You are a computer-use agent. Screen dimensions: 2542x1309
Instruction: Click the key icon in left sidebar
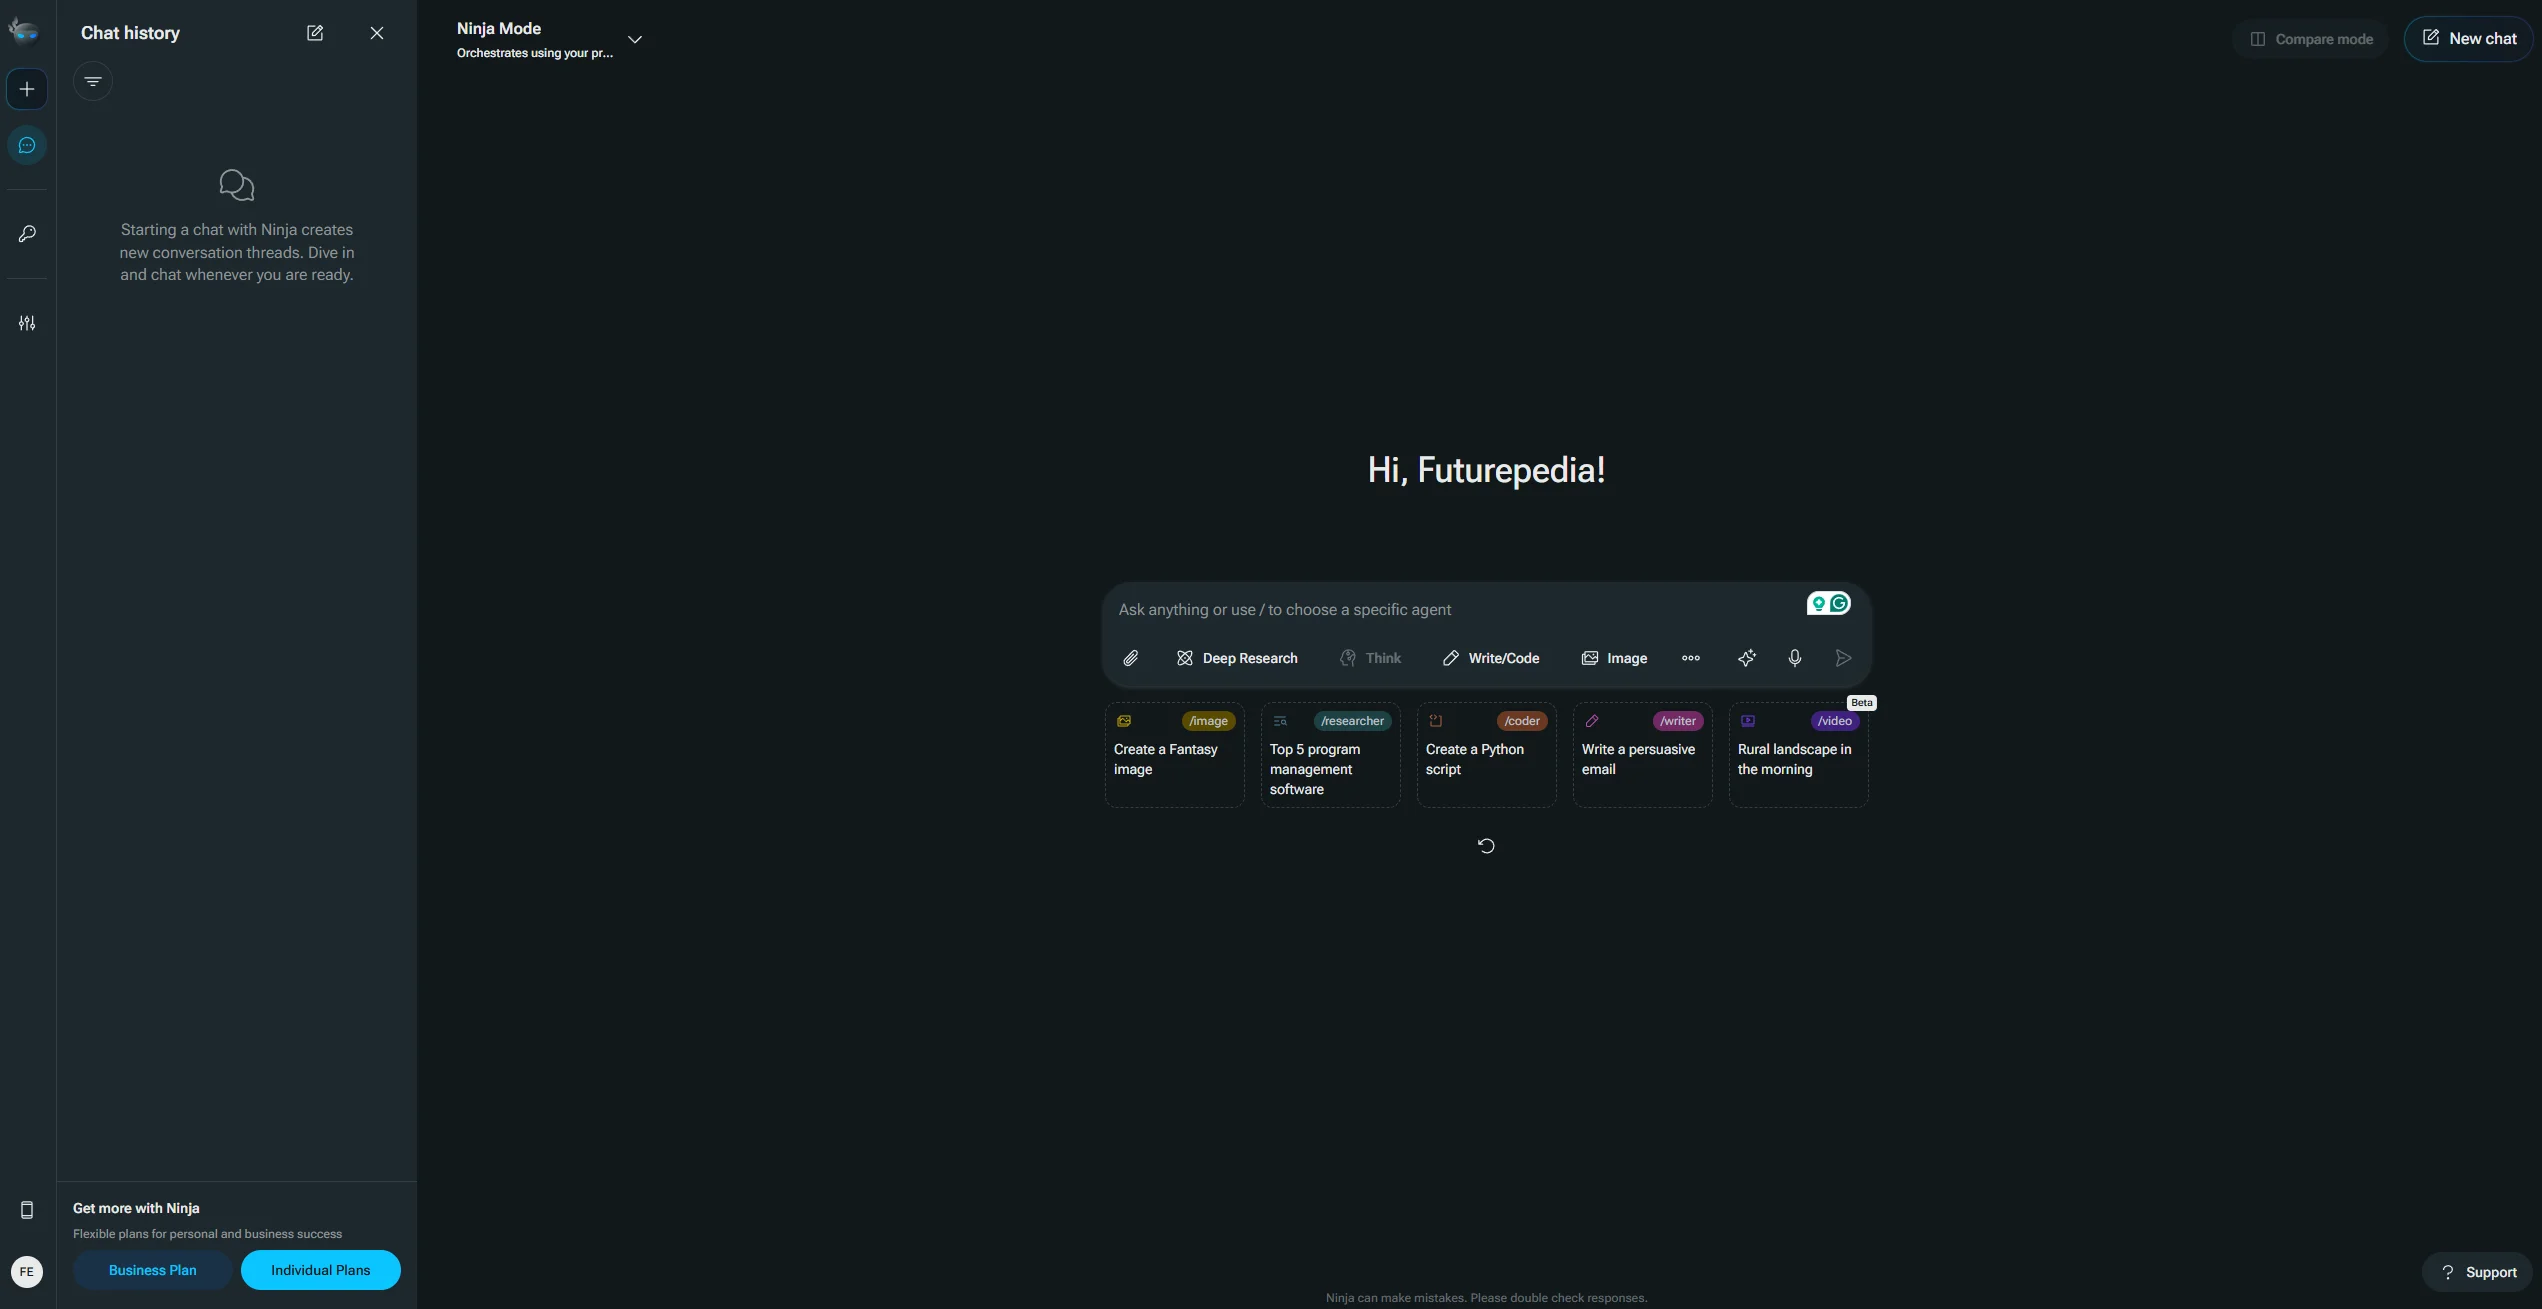click(x=27, y=234)
